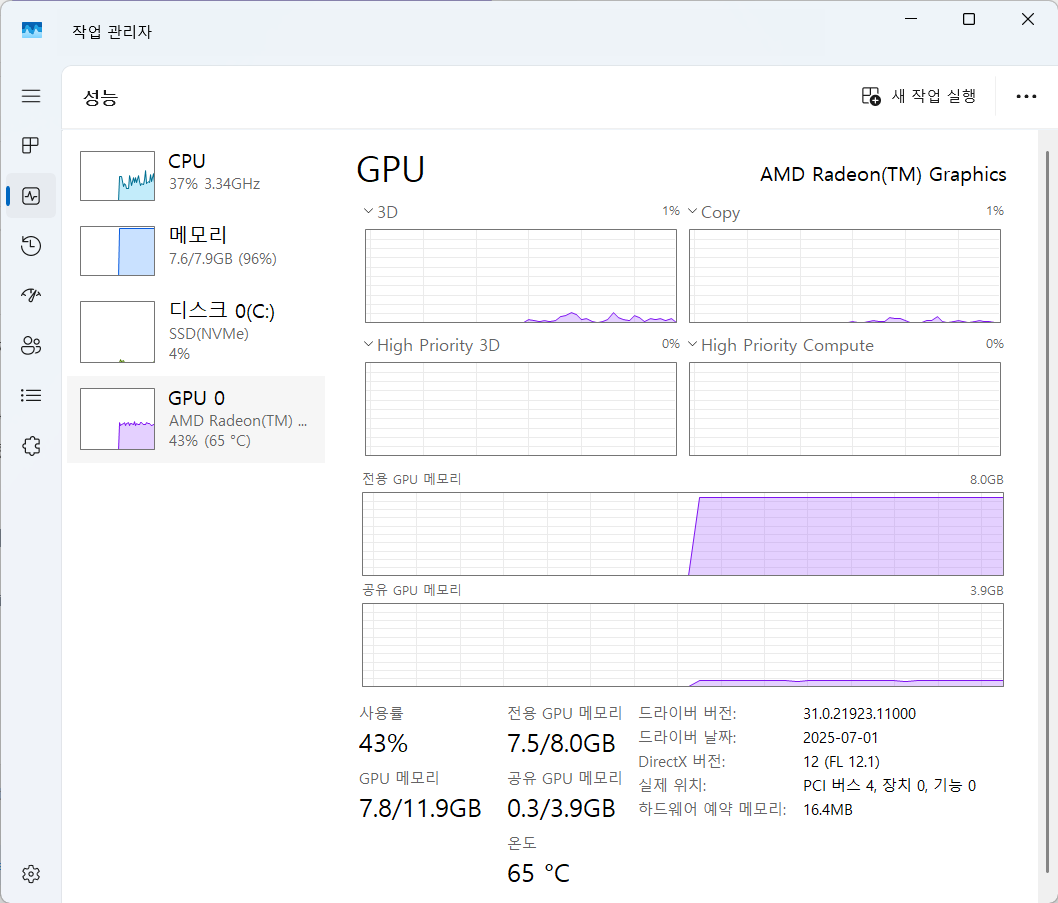The width and height of the screenshot is (1058, 903).
Task: Click driver version 31.0.21923.11000
Action: click(x=859, y=713)
